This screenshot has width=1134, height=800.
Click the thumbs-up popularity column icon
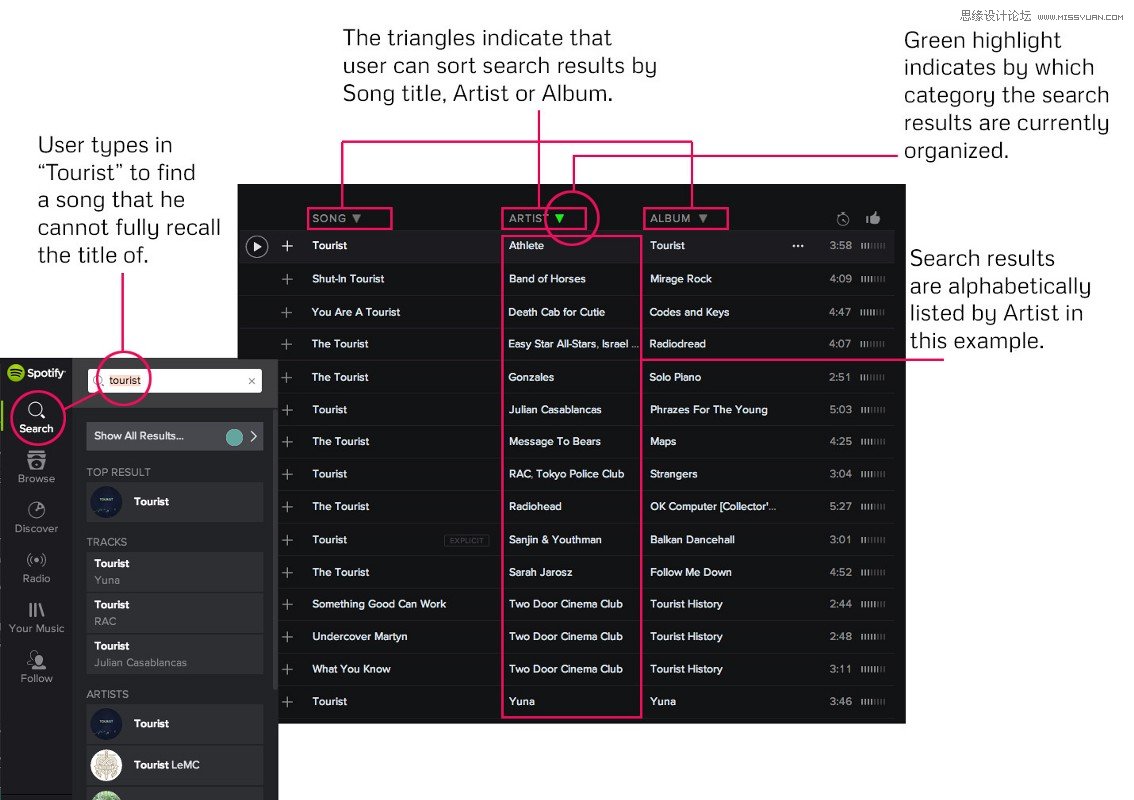pos(873,218)
